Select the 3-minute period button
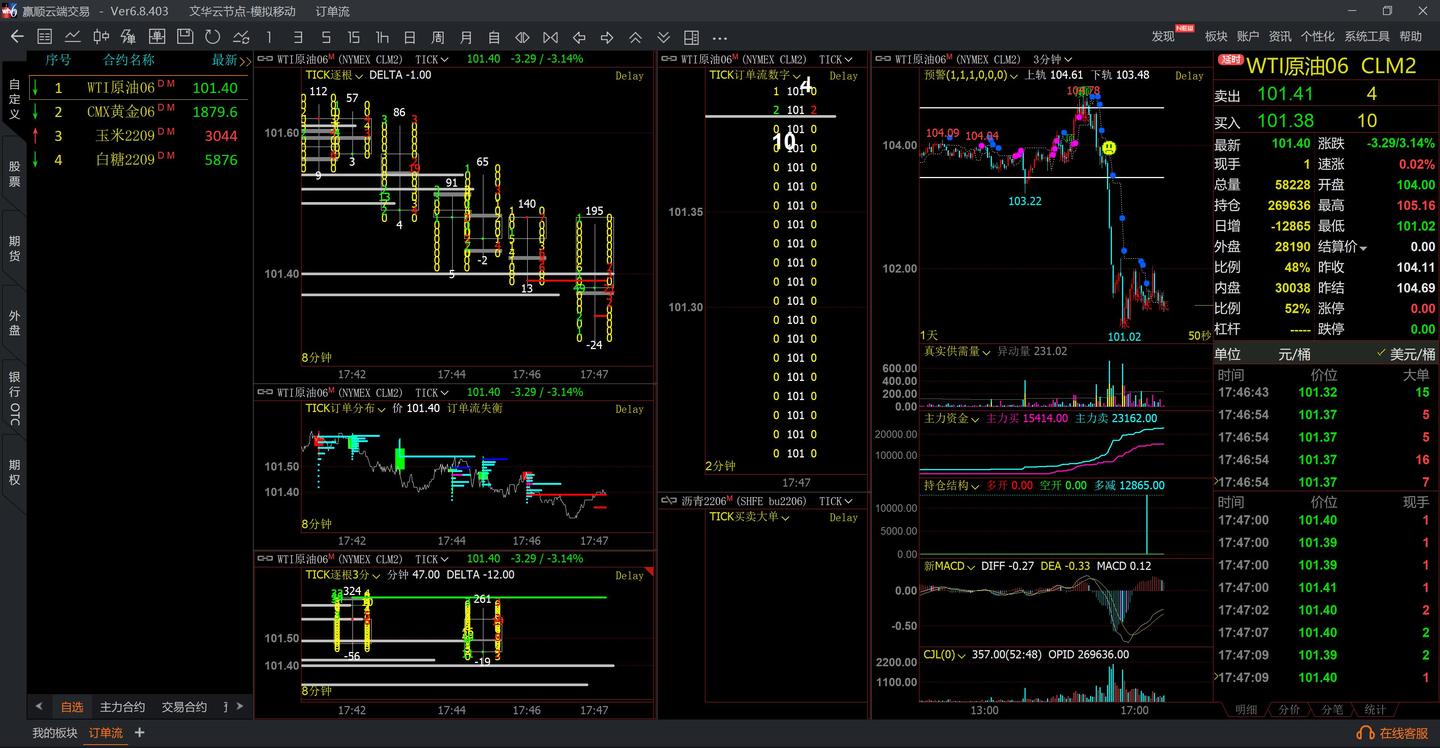1440x748 pixels. click(x=297, y=37)
